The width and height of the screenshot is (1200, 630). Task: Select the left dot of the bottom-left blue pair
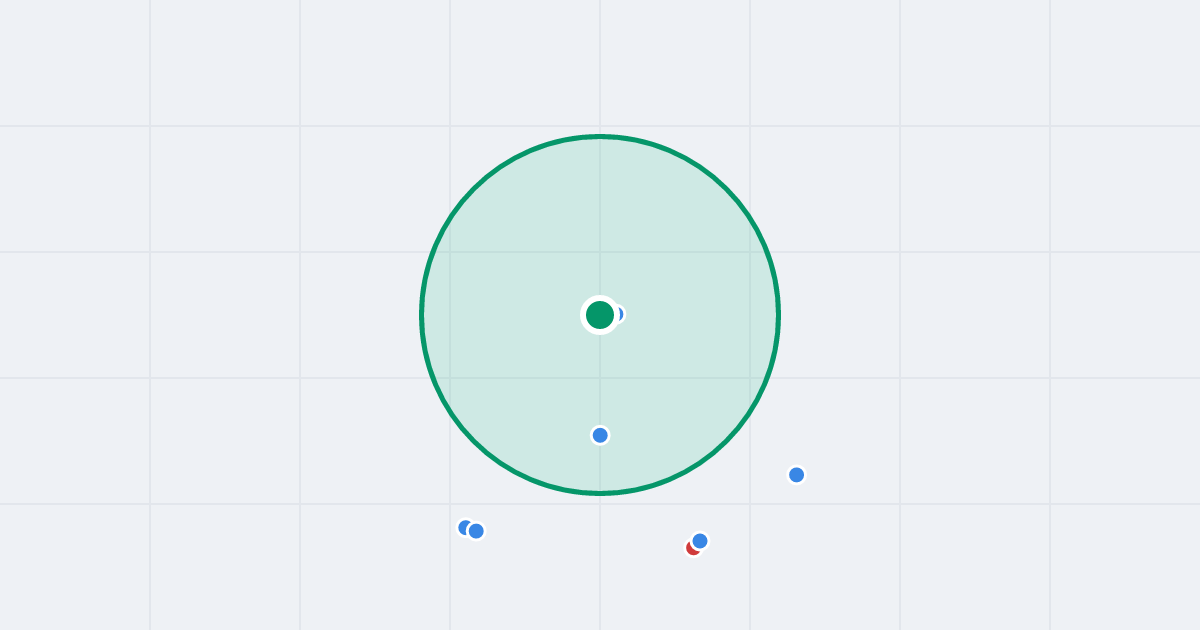[x=464, y=527]
